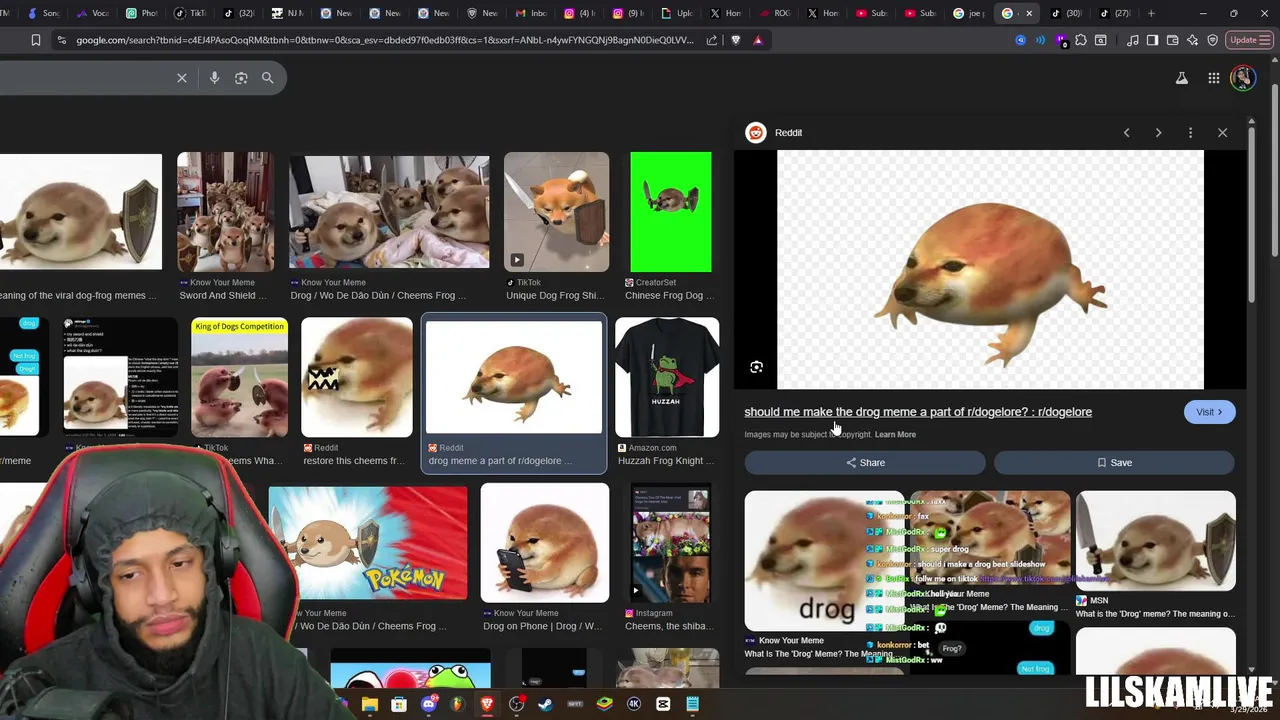This screenshot has height=720, width=1280.
Task: Open the TikTok Unique Dog Frog thumbnail
Action: coord(556,212)
